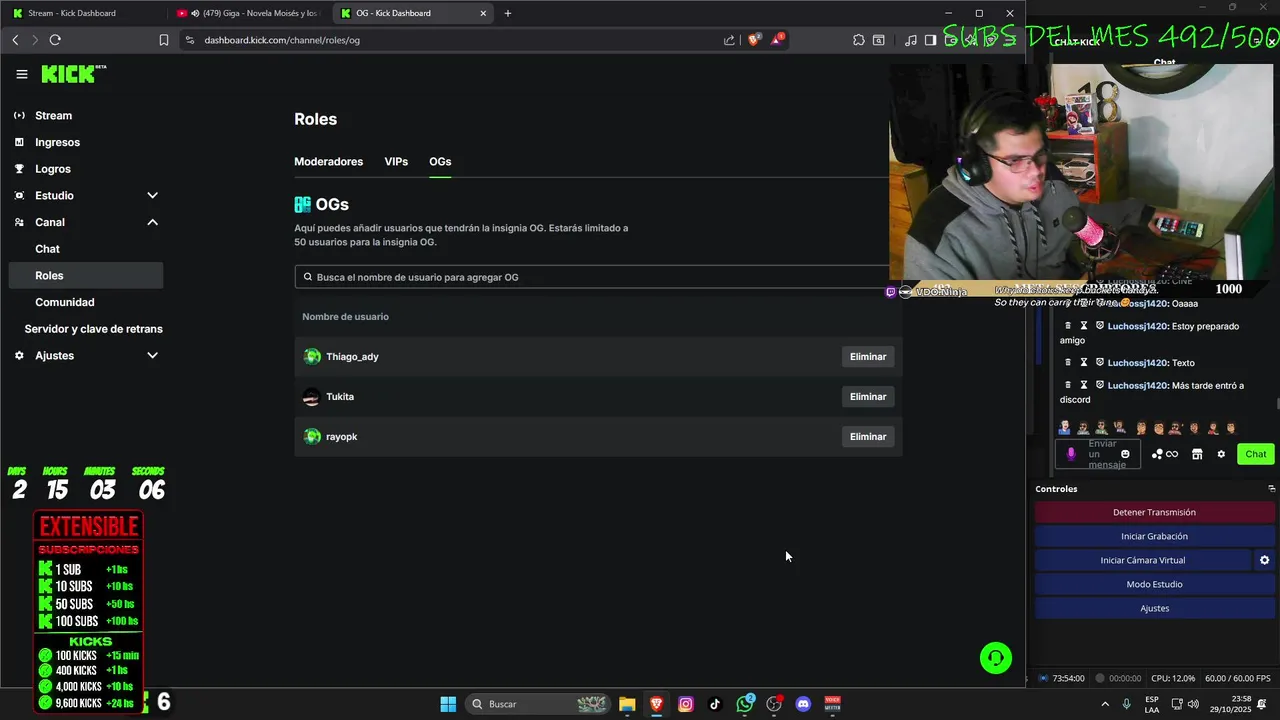Undock the Controles panel
The width and height of the screenshot is (1280, 720).
tap(1271, 489)
